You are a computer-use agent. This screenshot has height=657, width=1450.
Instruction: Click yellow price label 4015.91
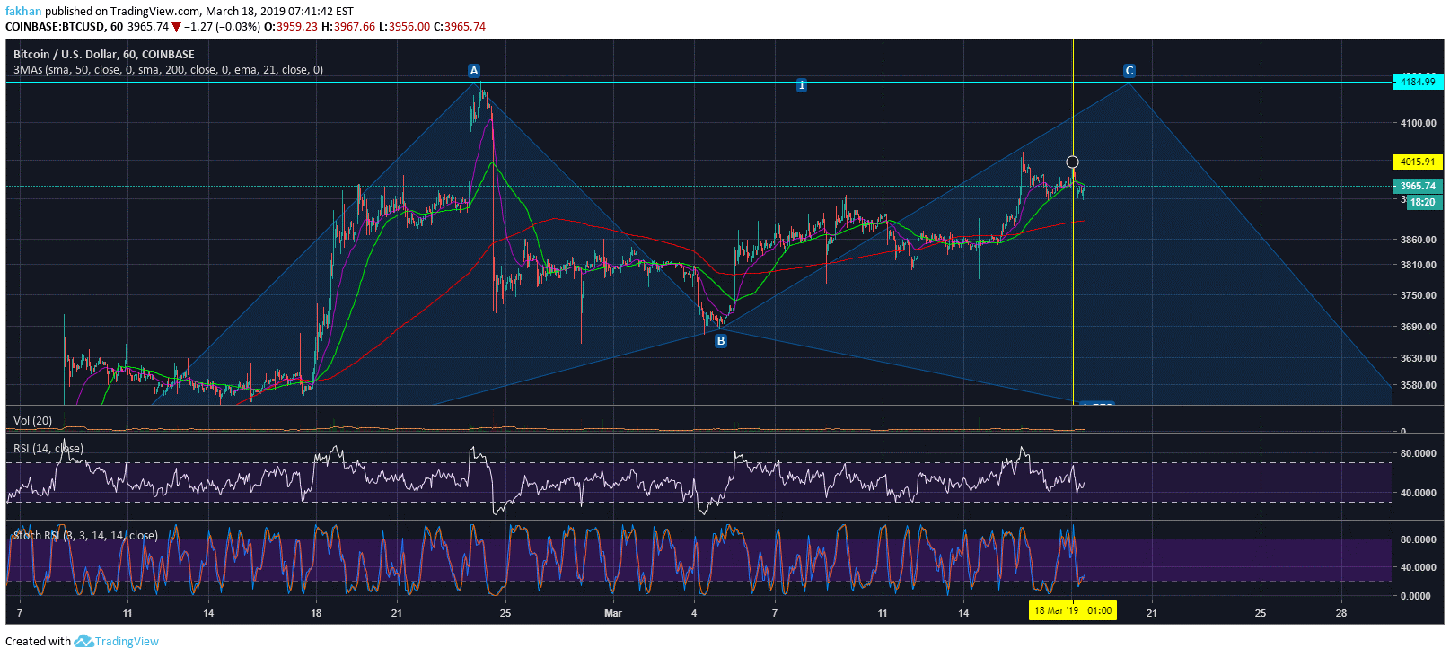click(x=1417, y=160)
